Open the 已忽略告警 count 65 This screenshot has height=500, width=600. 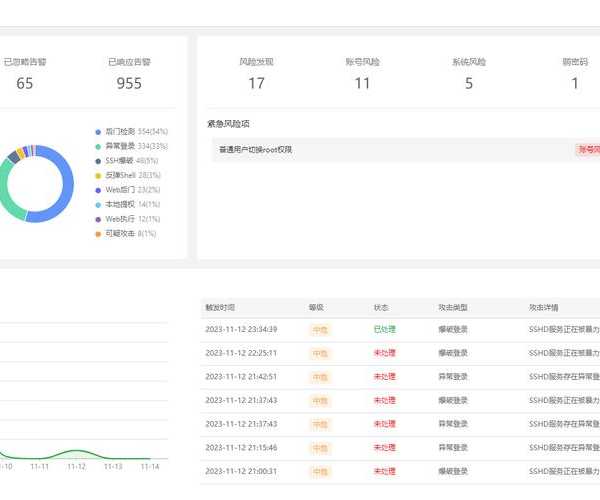coord(25,83)
